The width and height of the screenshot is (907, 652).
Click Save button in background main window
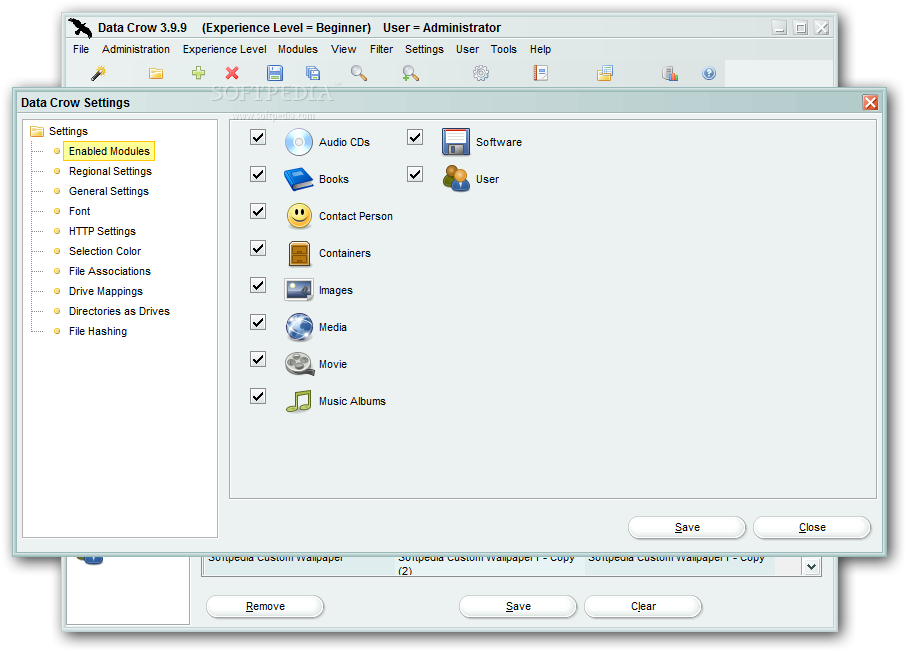tap(518, 606)
